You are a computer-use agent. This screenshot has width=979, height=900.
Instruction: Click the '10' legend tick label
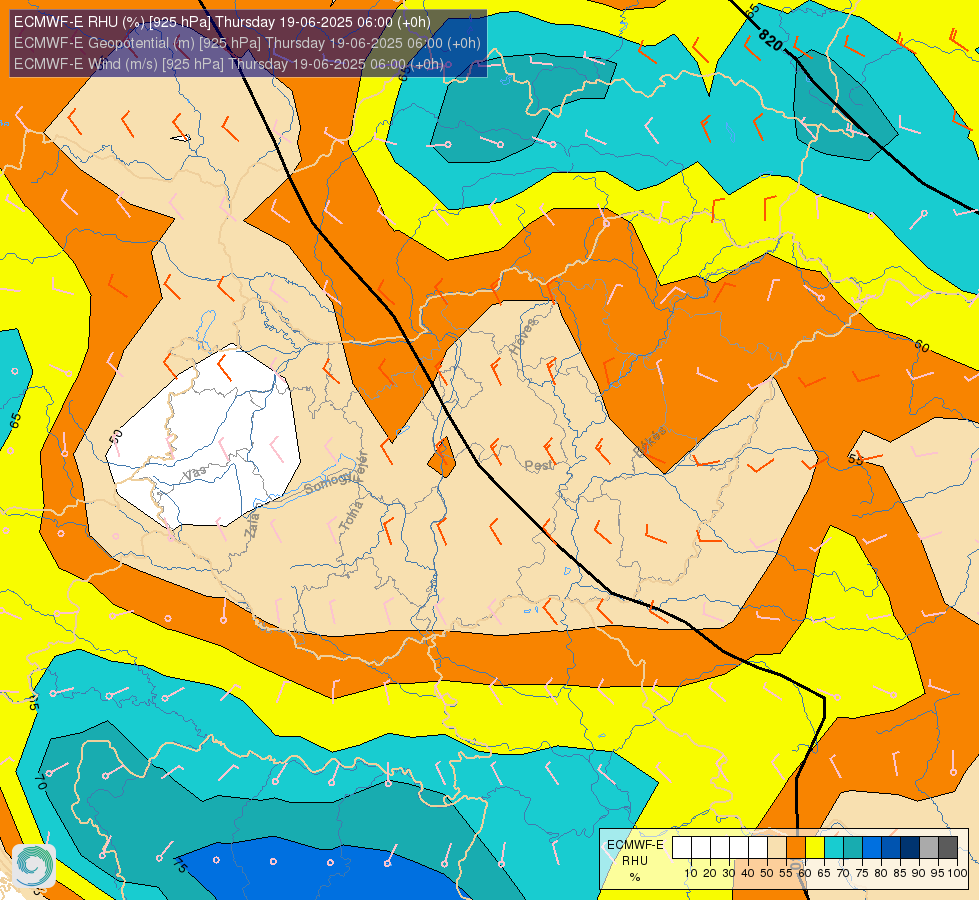coord(691,873)
